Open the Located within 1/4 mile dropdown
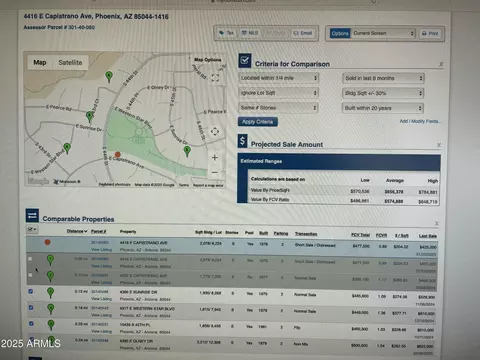480x360 pixels. pyautogui.click(x=278, y=78)
